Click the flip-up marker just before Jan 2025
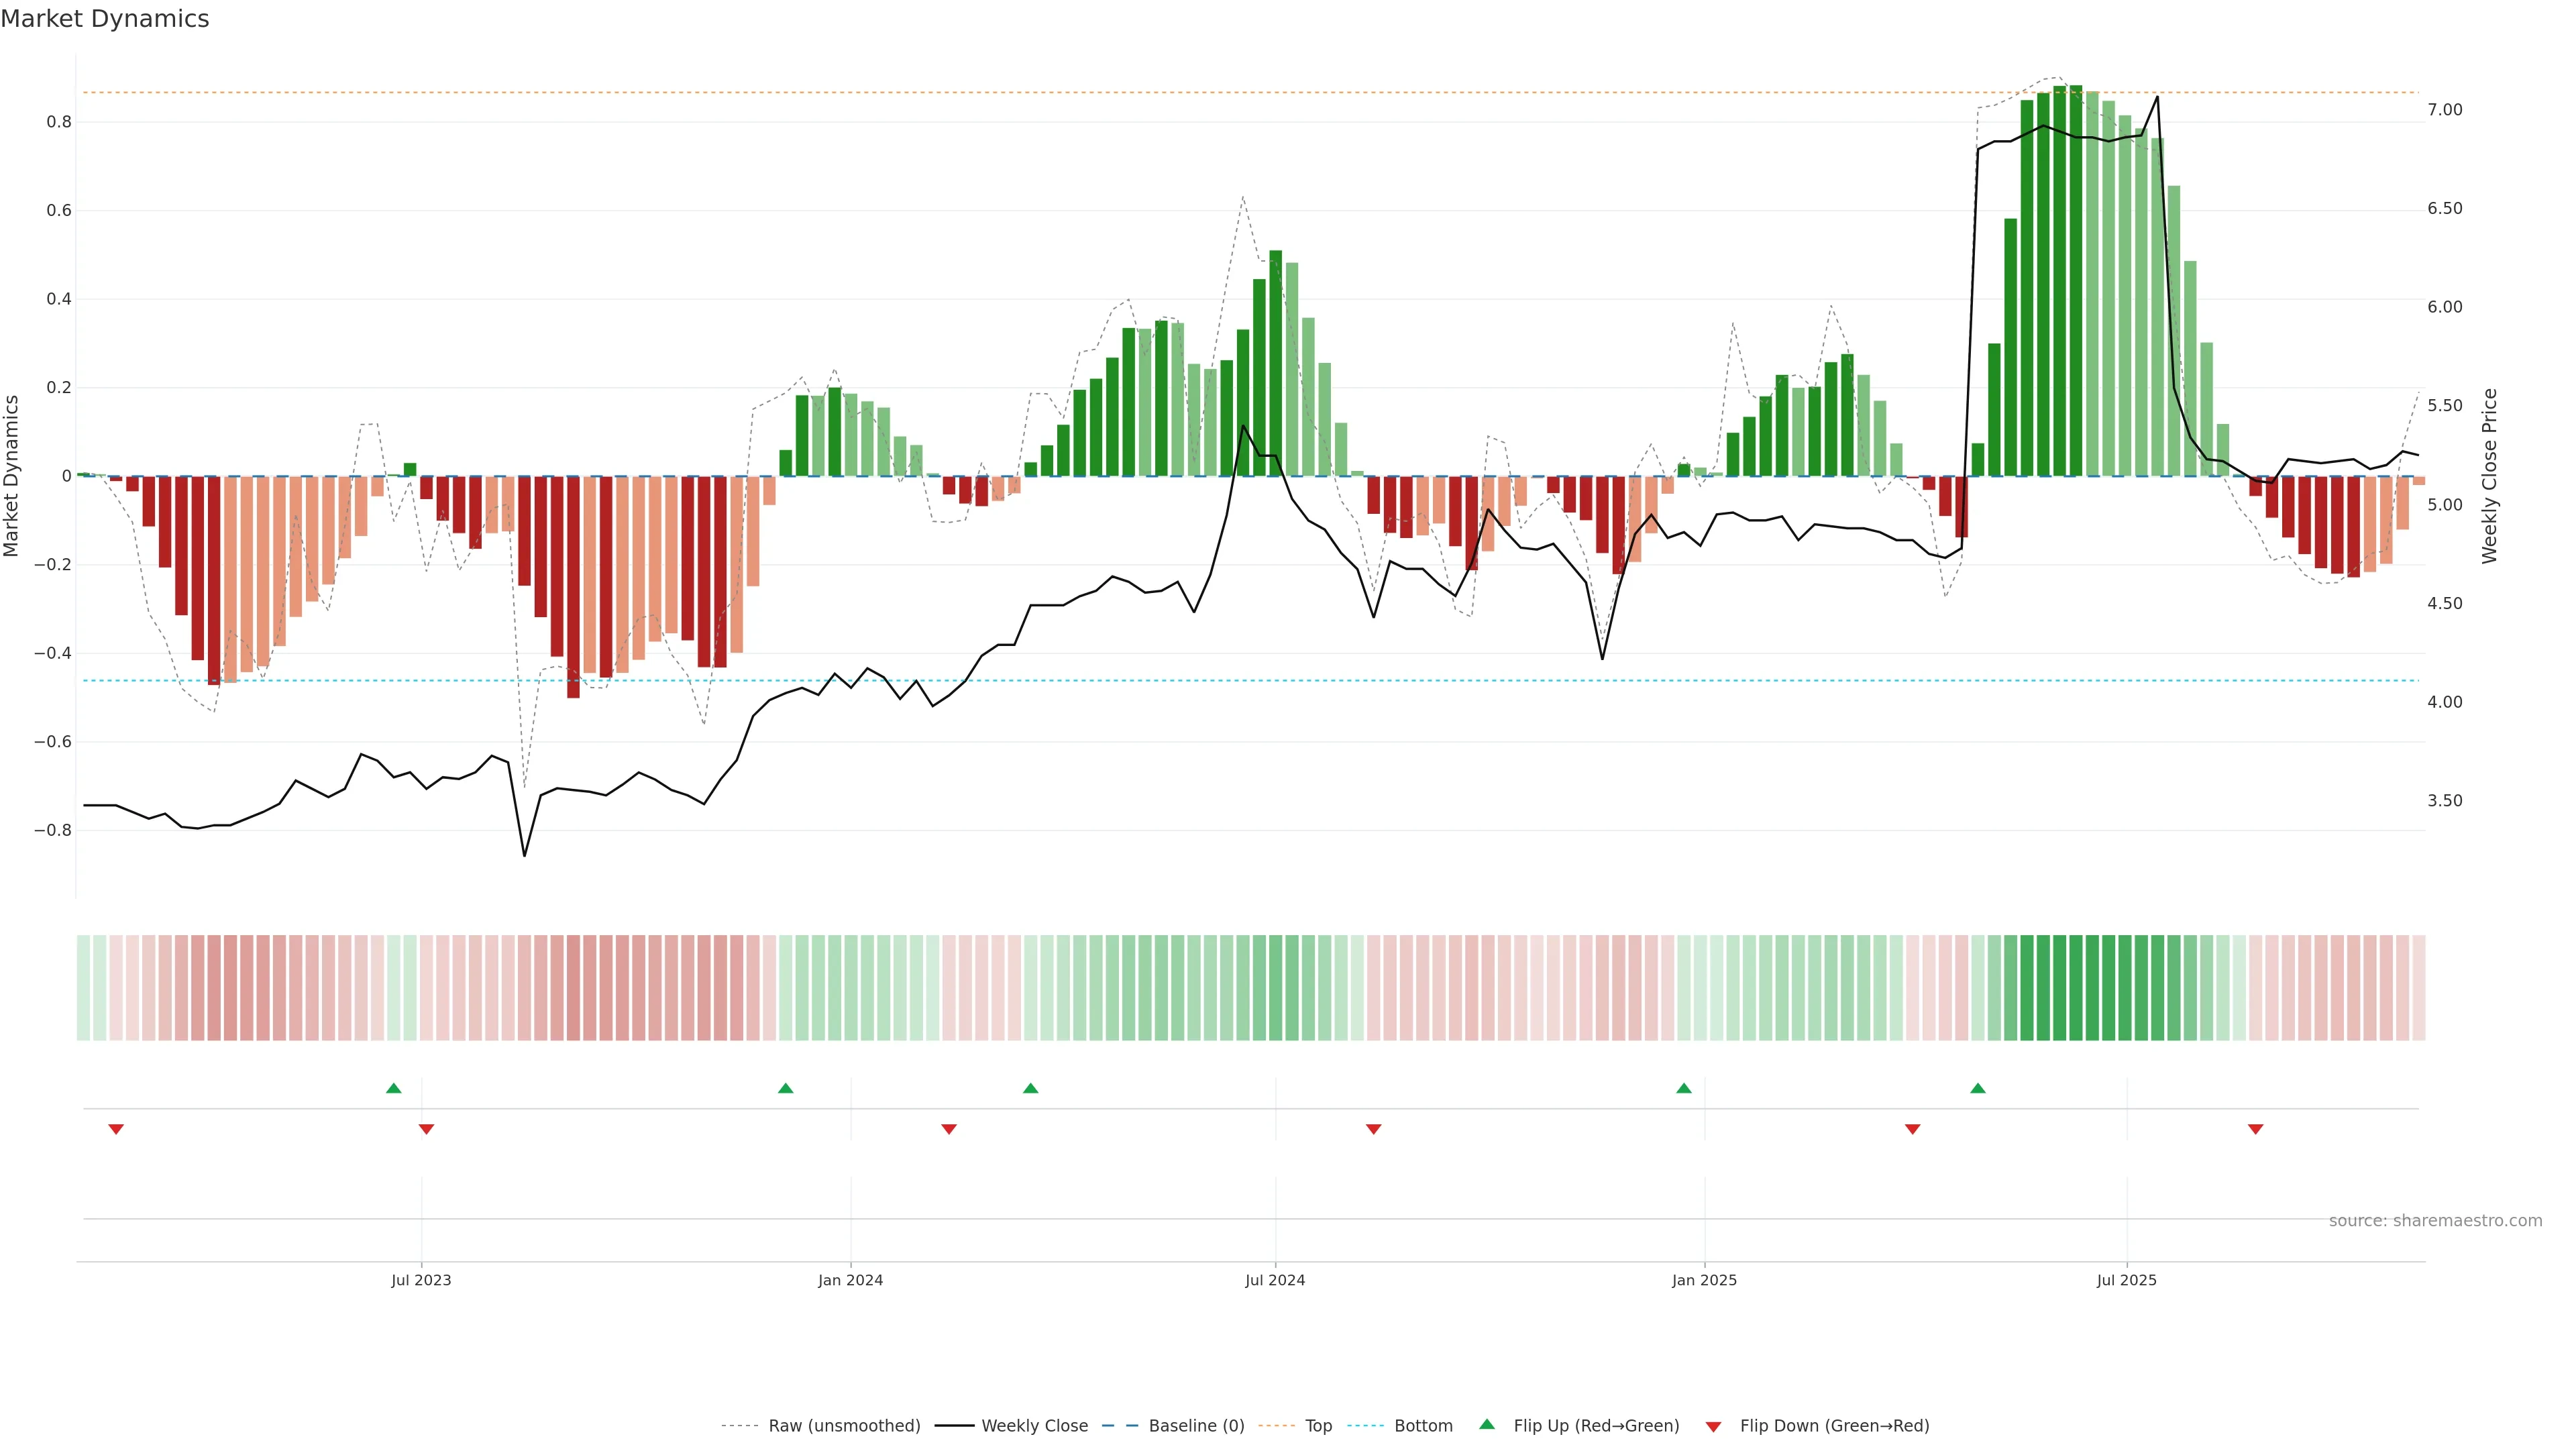The image size is (2576, 1449). [1684, 1088]
